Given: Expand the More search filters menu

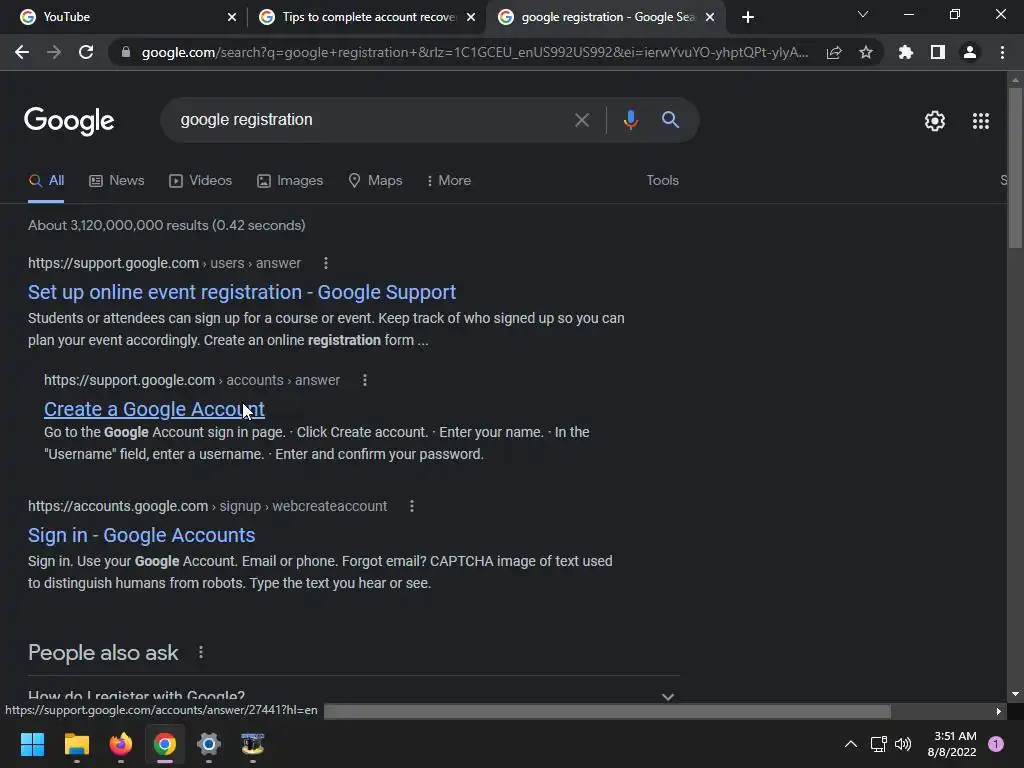Looking at the screenshot, I should (449, 181).
